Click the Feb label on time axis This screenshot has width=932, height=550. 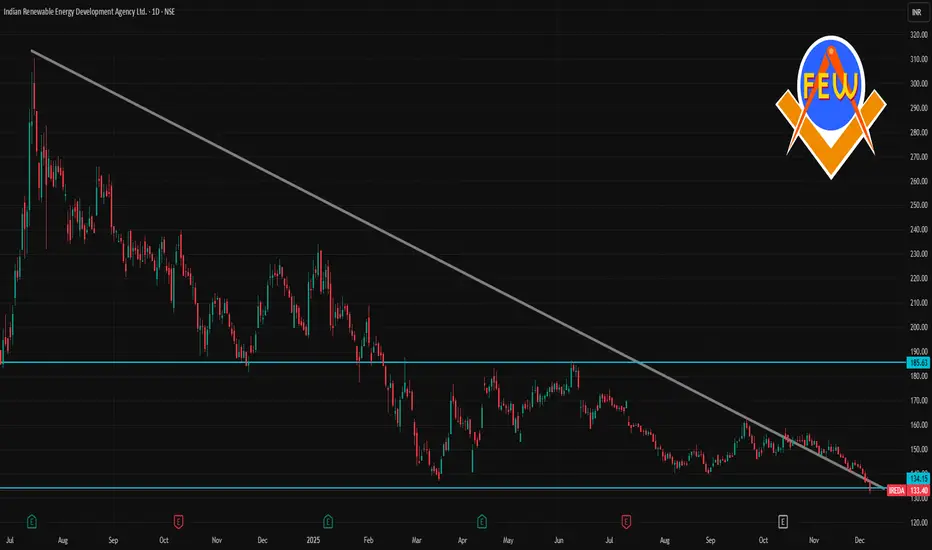(x=369, y=540)
